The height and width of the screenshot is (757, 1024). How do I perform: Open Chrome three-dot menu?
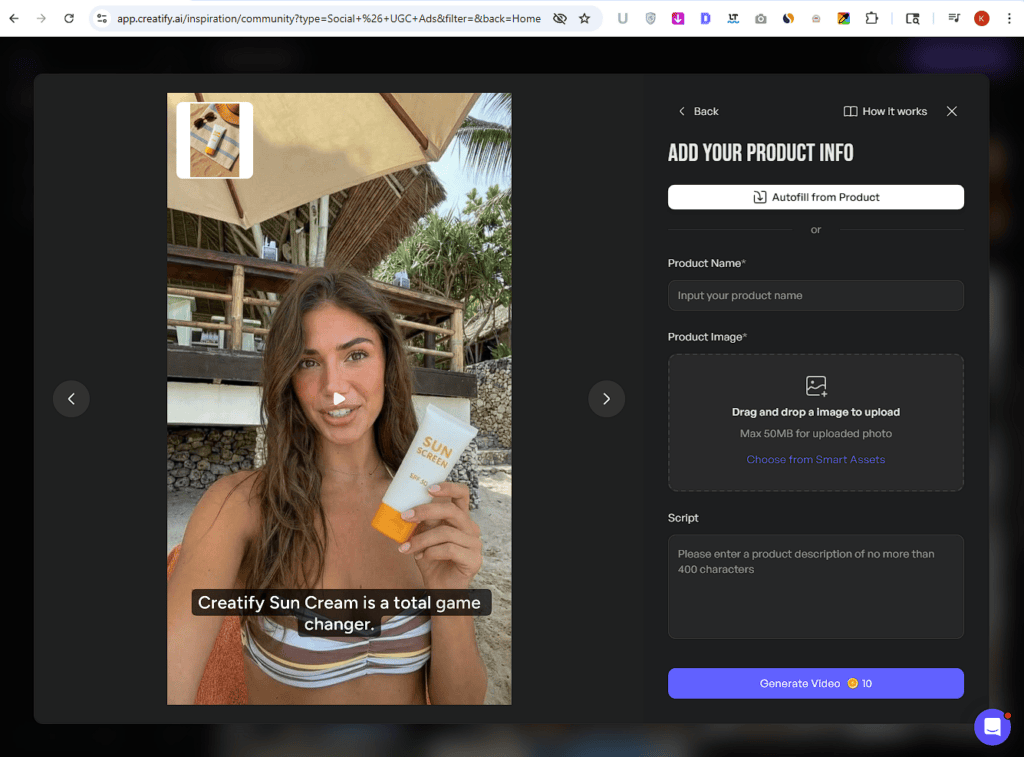point(1009,18)
